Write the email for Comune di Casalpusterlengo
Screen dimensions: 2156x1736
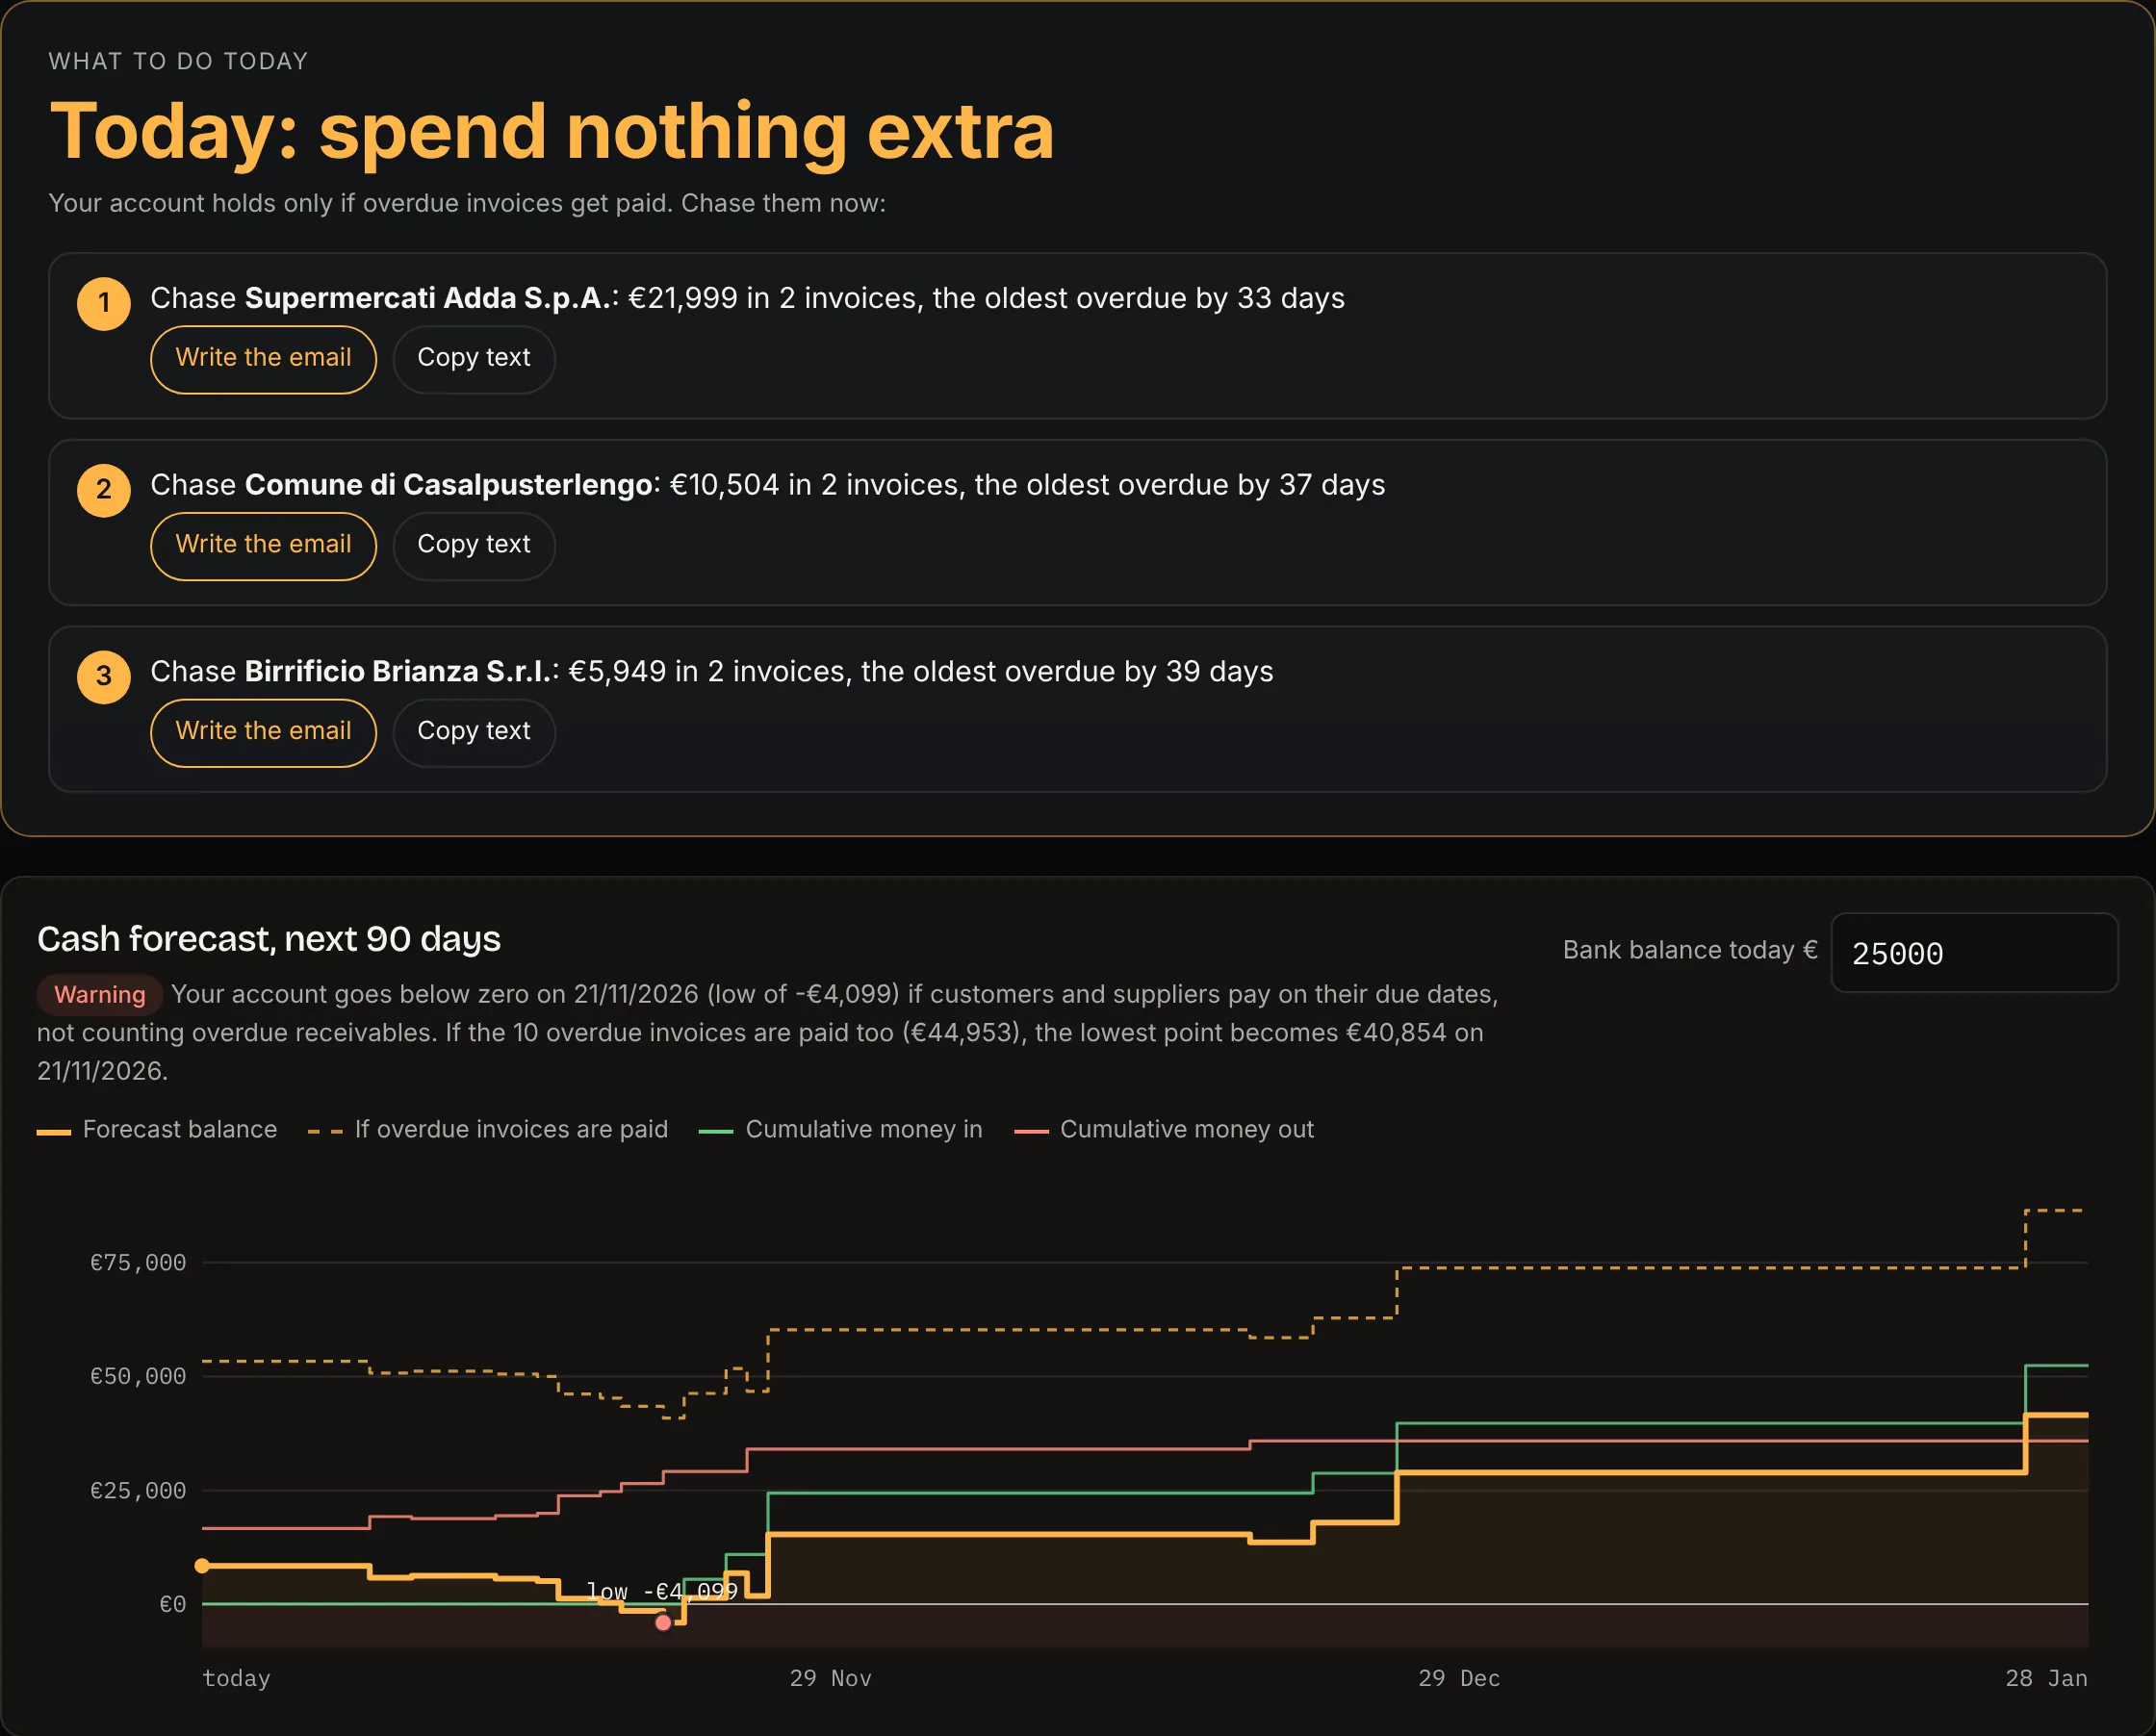[263, 546]
